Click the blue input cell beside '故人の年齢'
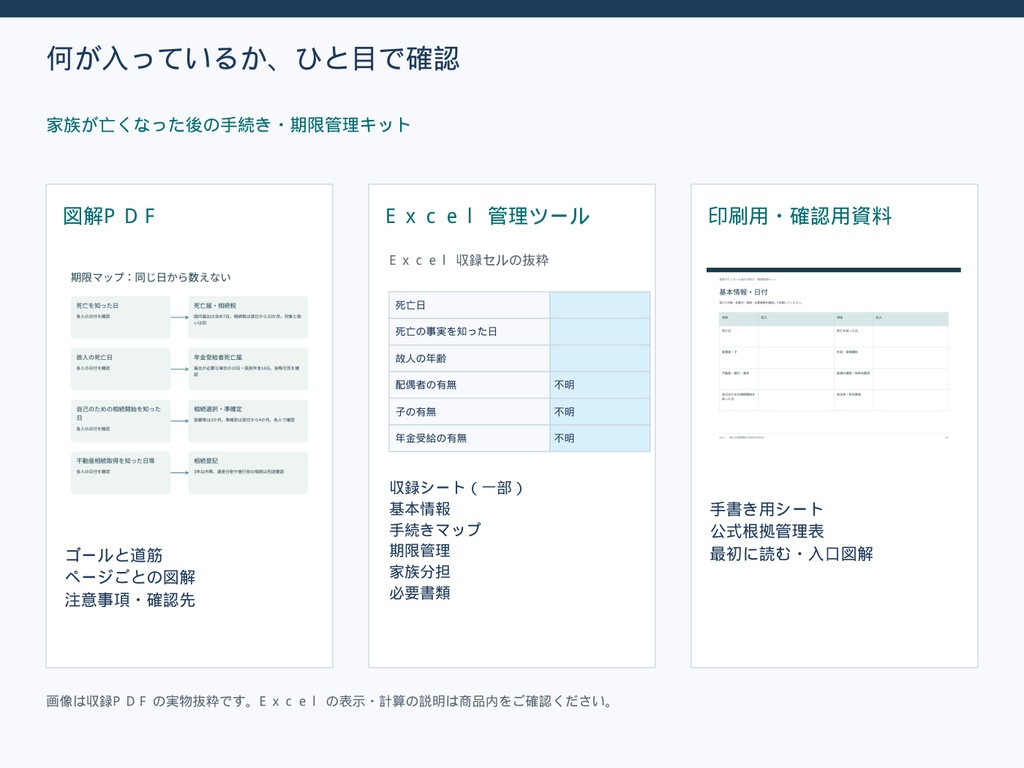This screenshot has height=768, width=1024. [600, 359]
